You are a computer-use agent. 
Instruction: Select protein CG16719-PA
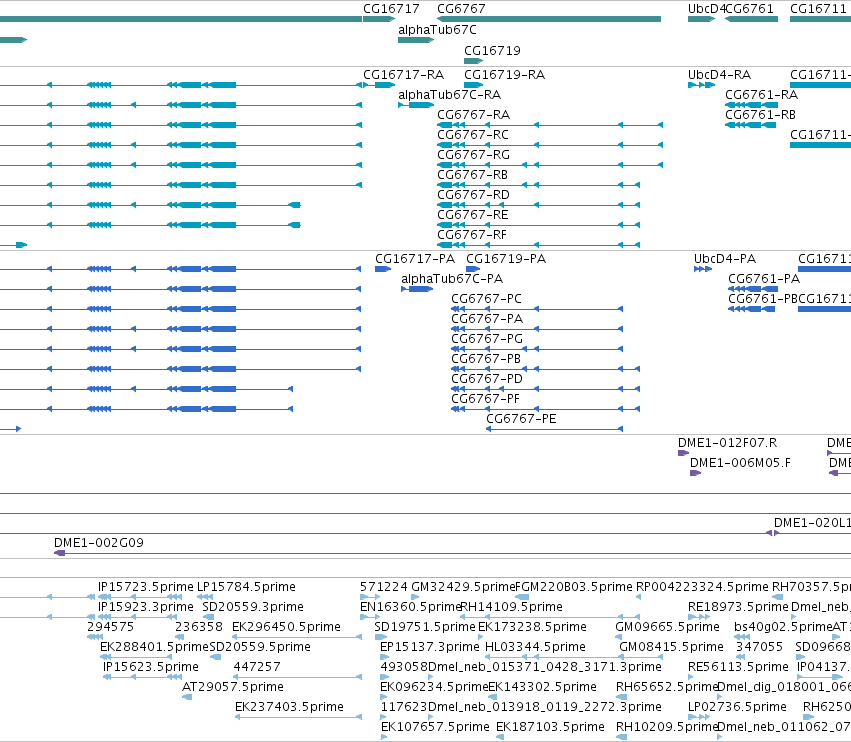point(506,259)
